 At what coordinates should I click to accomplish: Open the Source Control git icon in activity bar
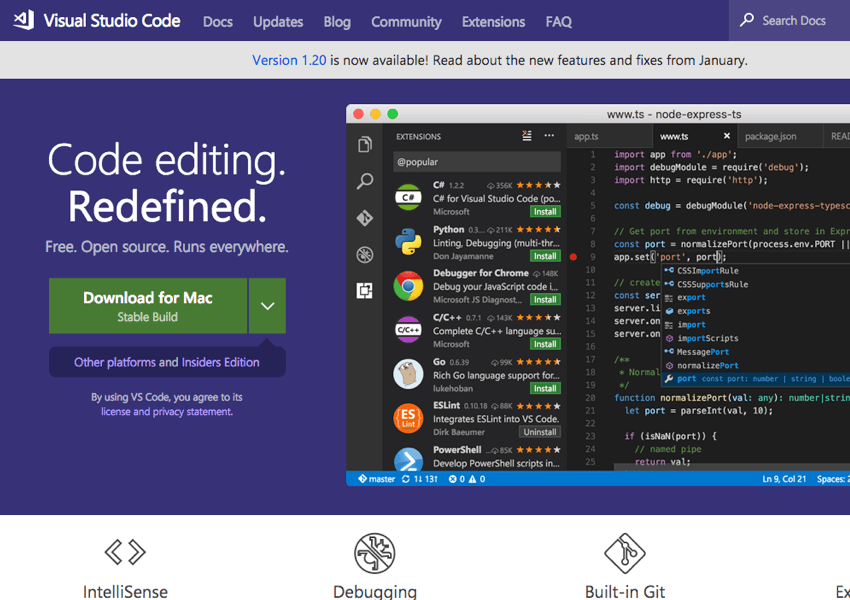click(x=365, y=218)
